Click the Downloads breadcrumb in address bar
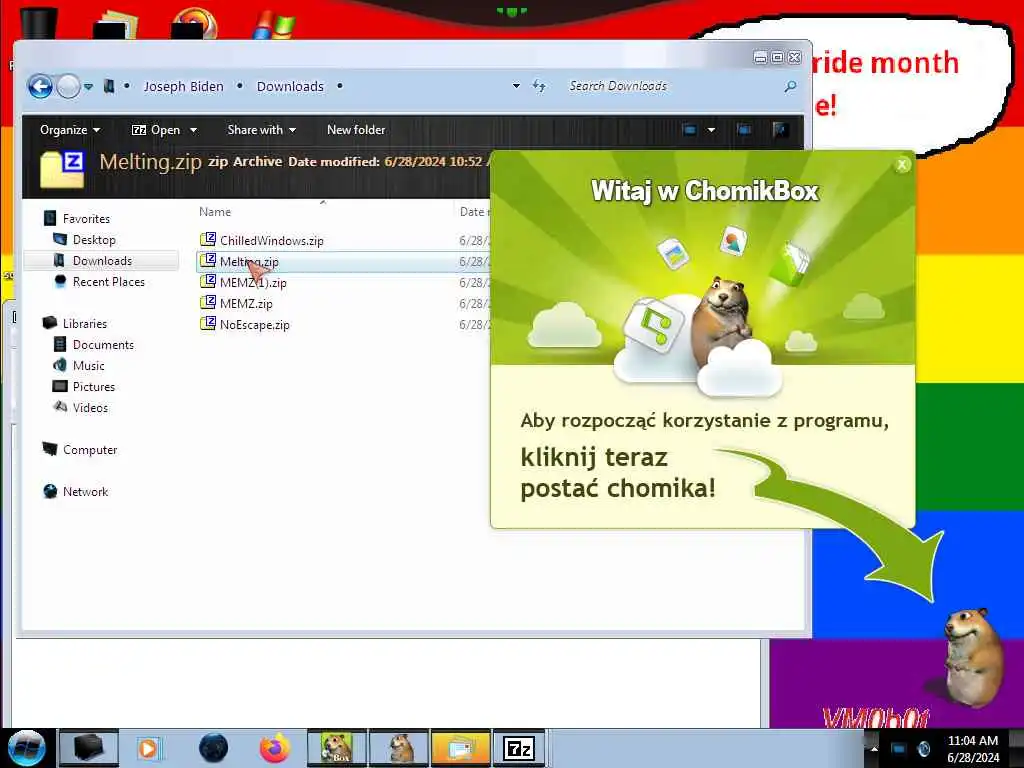 point(290,86)
